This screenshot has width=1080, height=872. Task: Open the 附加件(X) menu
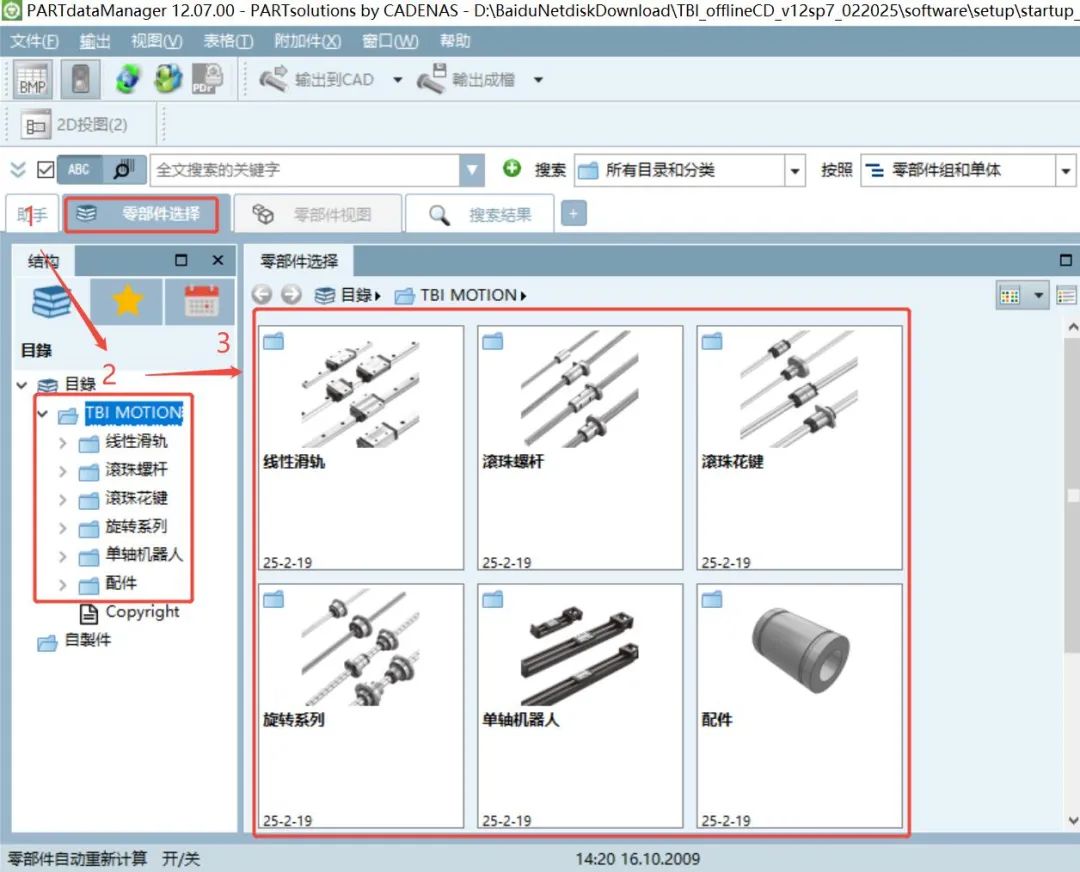coord(307,41)
